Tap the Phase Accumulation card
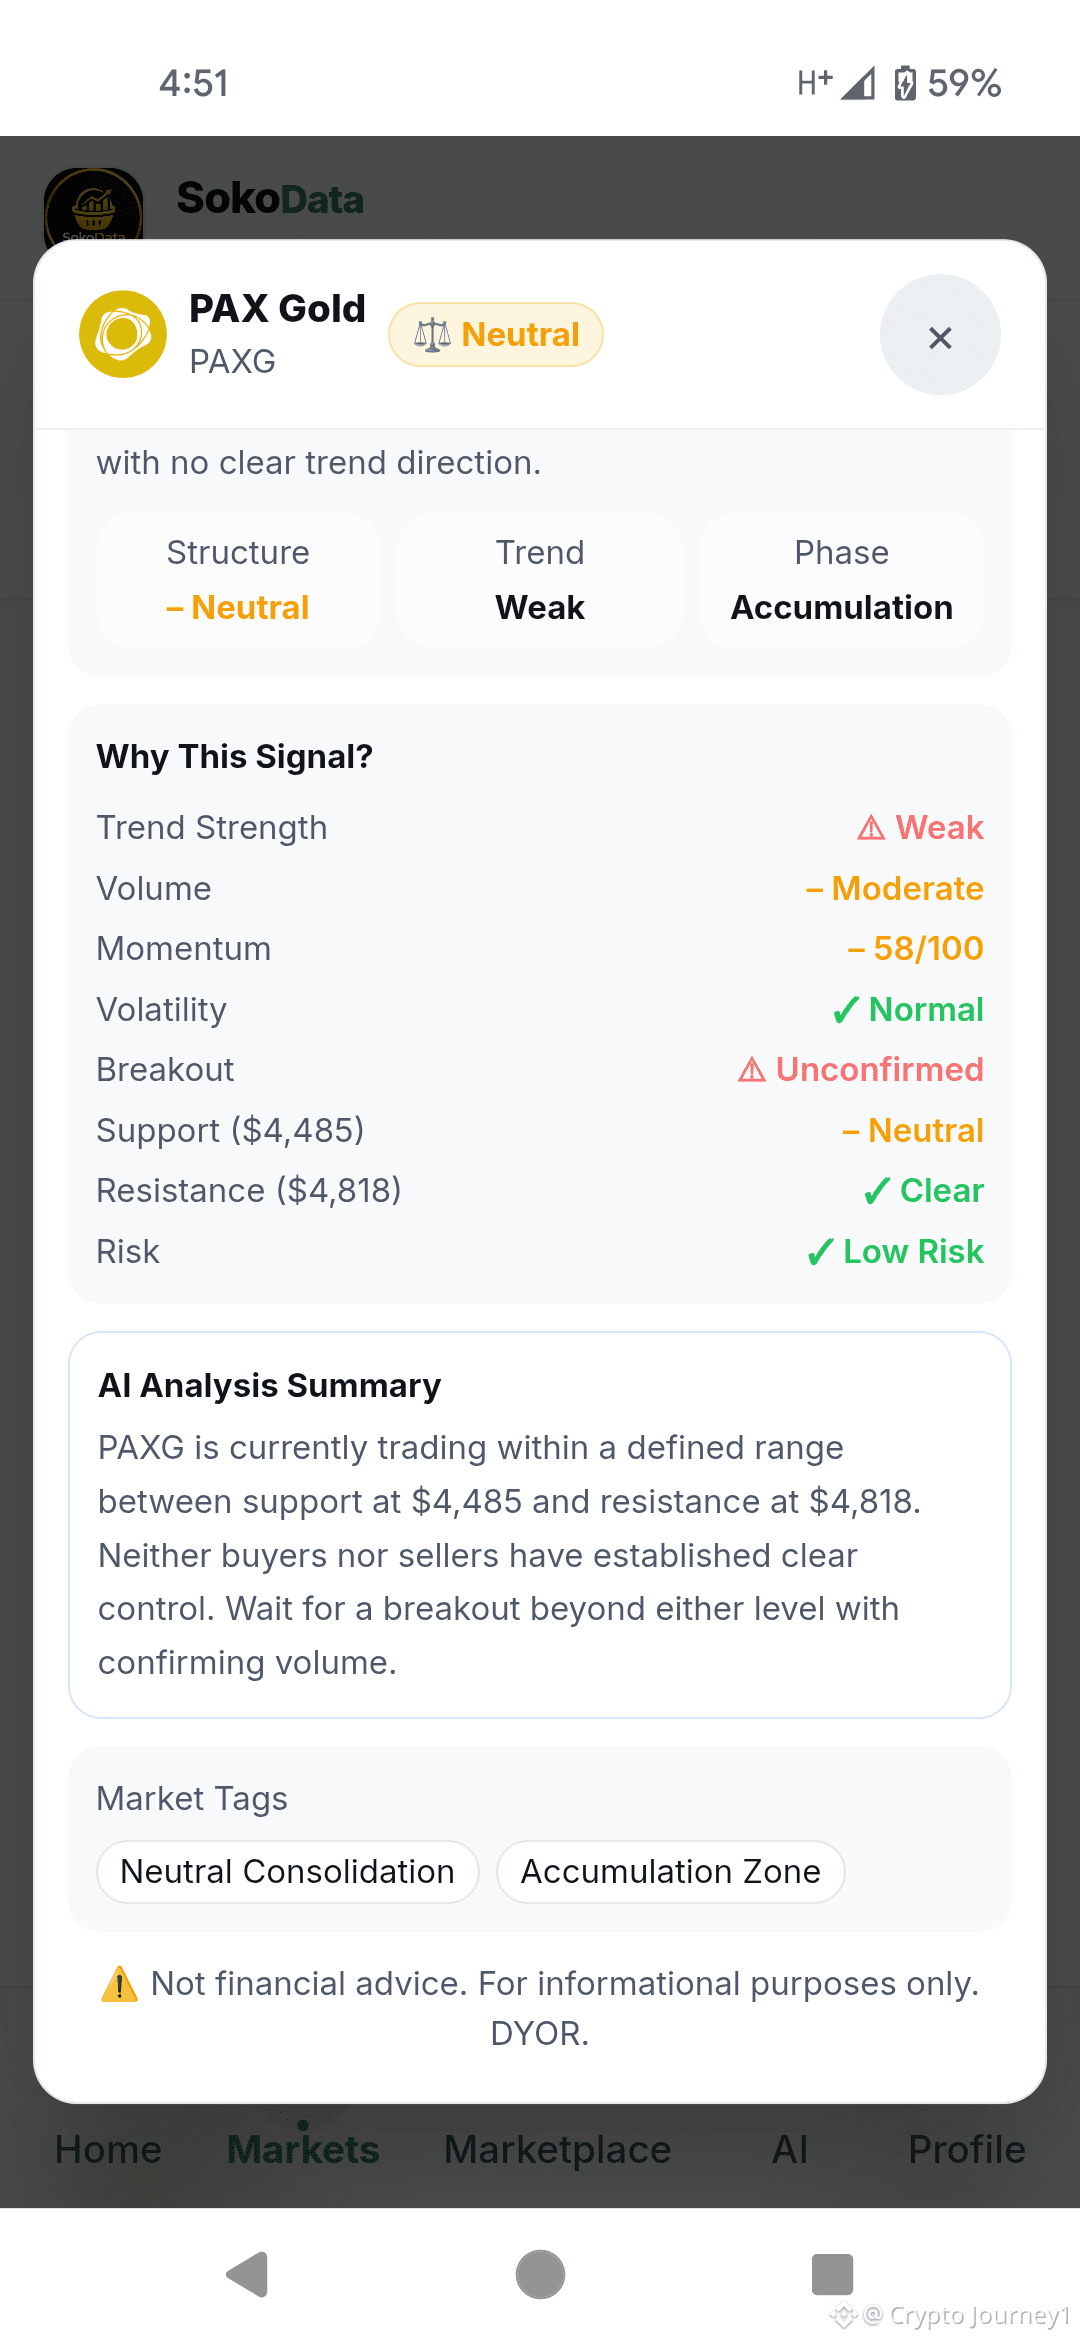Viewport: 1080px width, 2340px height. [x=842, y=580]
